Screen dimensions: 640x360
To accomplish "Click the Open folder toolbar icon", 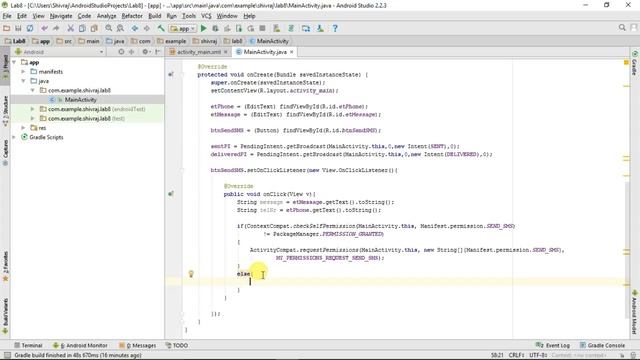I will (7, 28).
